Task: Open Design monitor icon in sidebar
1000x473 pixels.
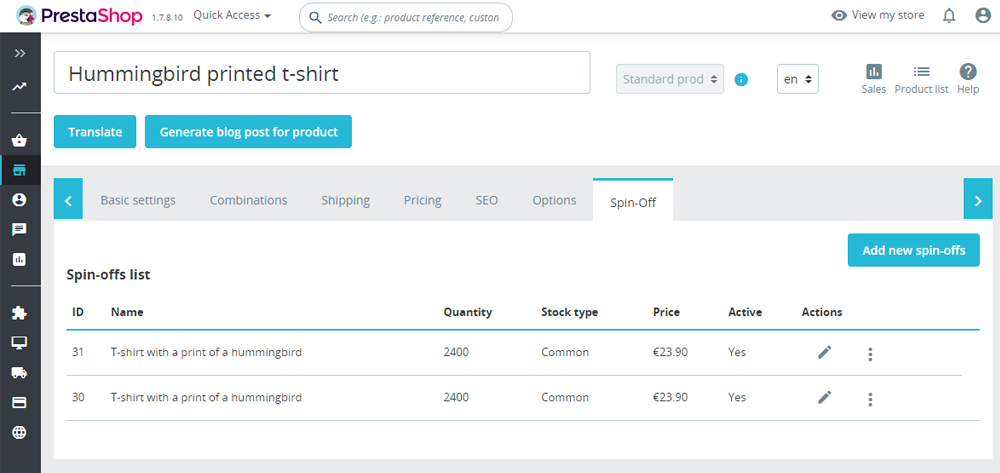Action: (20, 343)
